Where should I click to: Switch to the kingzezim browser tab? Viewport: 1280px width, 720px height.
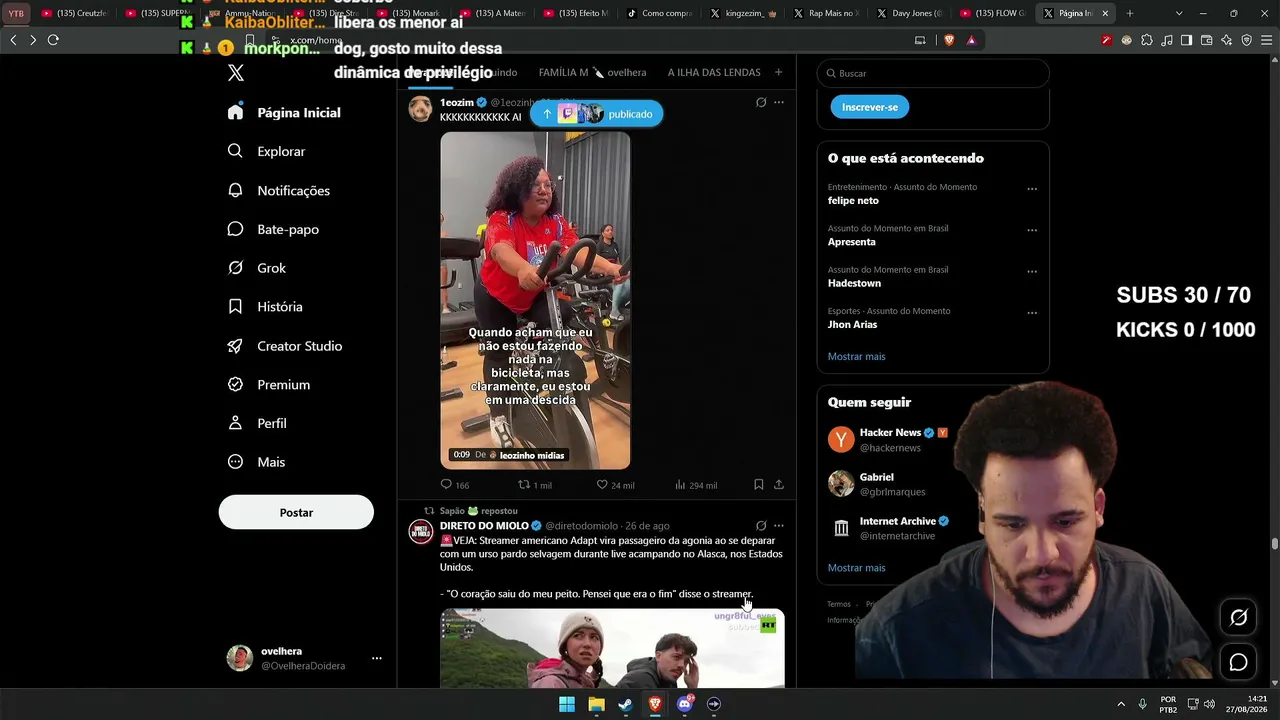point(744,13)
